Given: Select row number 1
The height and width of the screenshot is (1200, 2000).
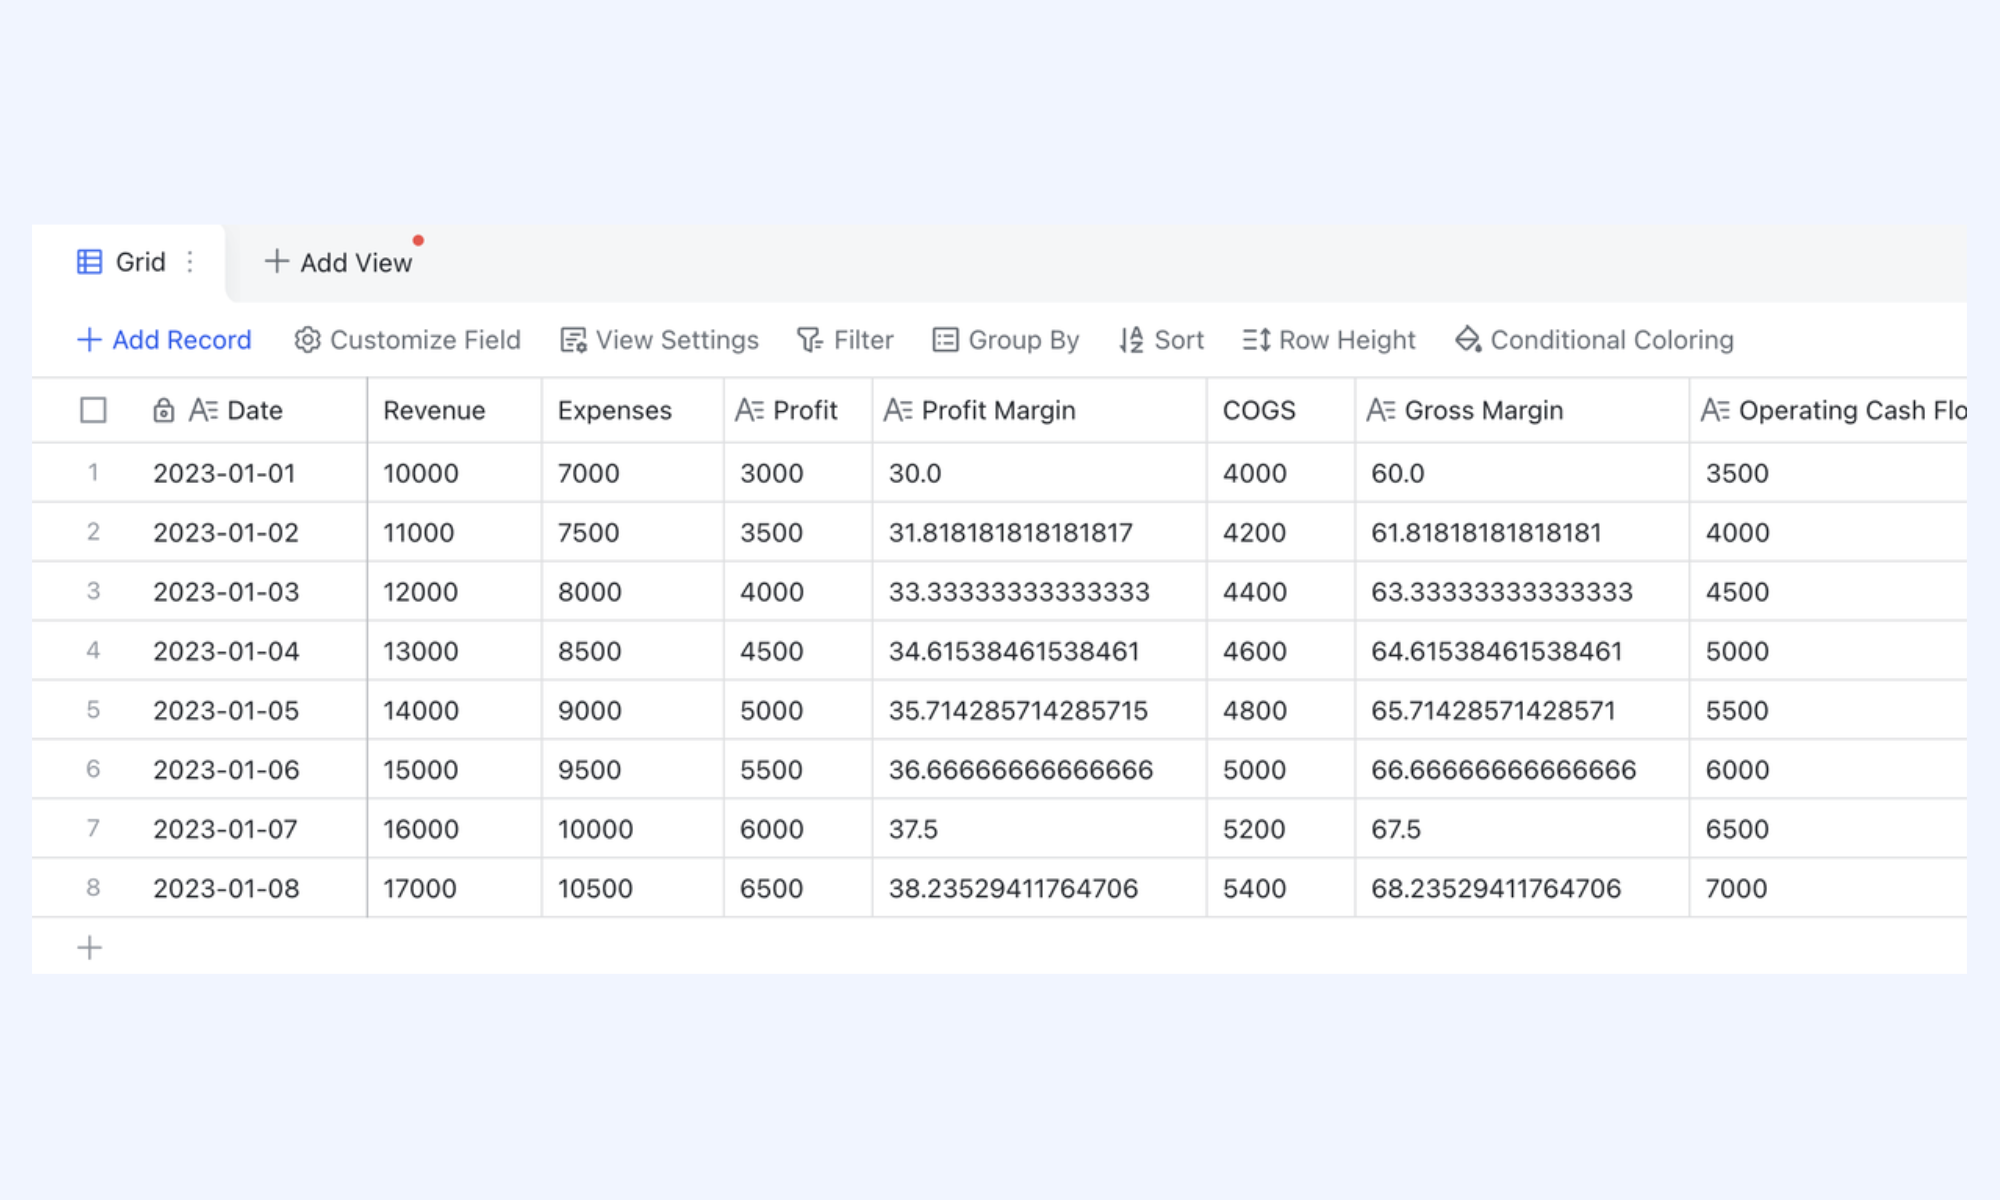Looking at the screenshot, I should pos(93,472).
